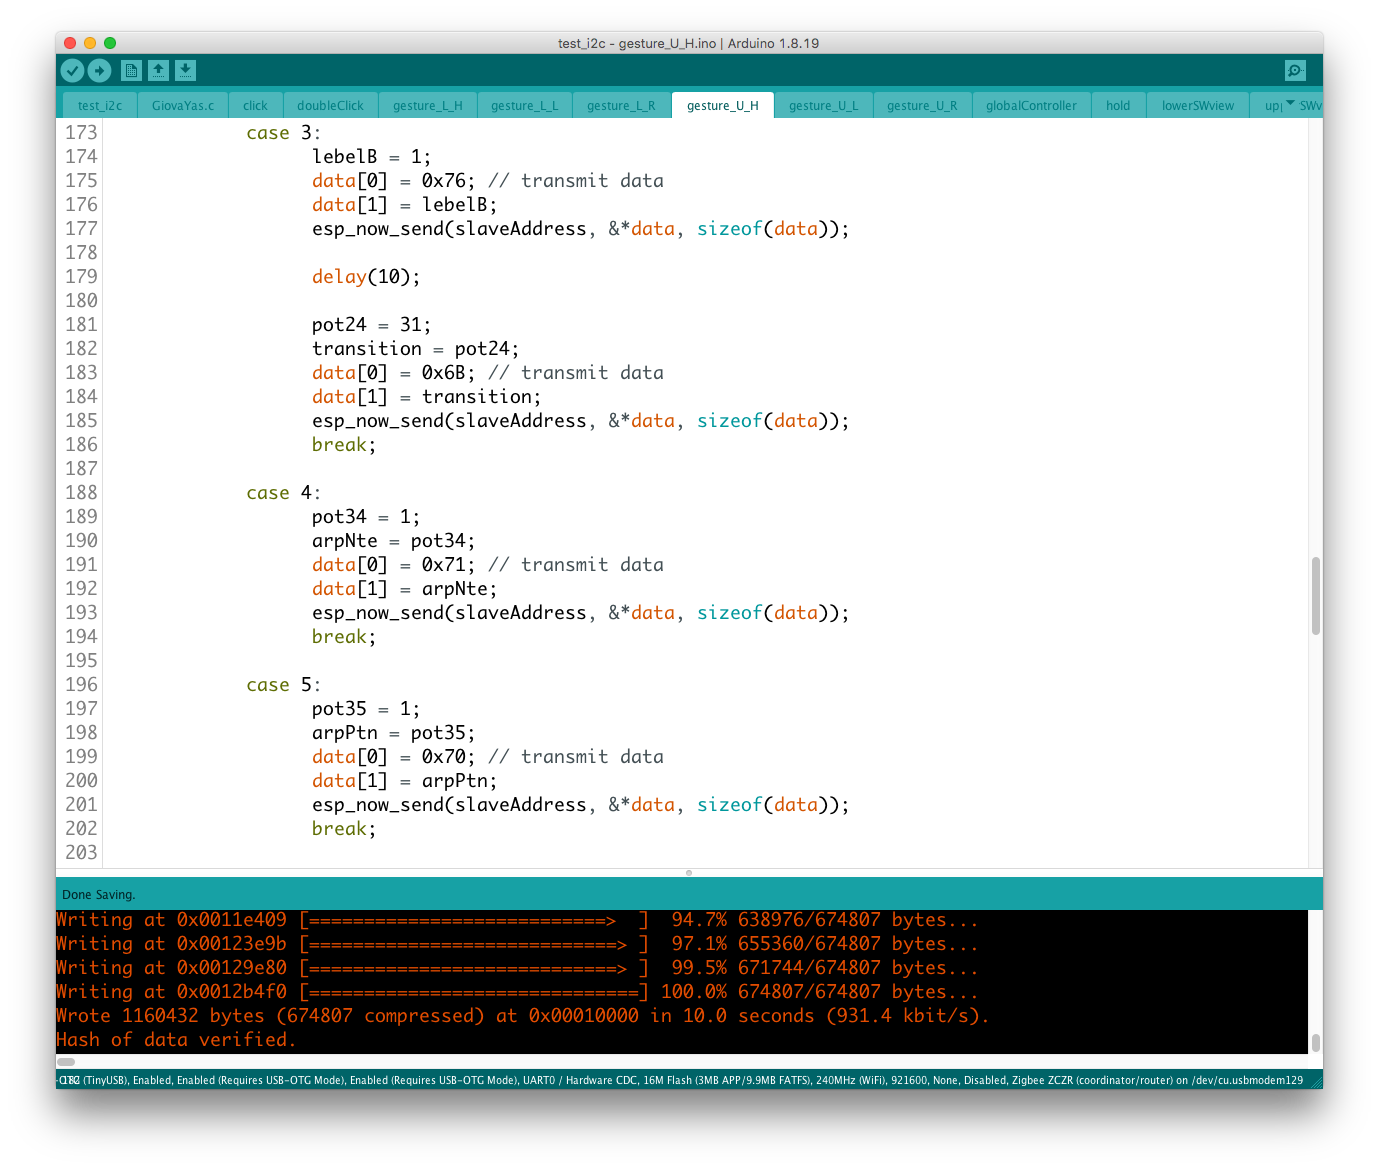The image size is (1379, 1169).
Task: Click the Upload arrow icon
Action: pyautogui.click(x=99, y=70)
